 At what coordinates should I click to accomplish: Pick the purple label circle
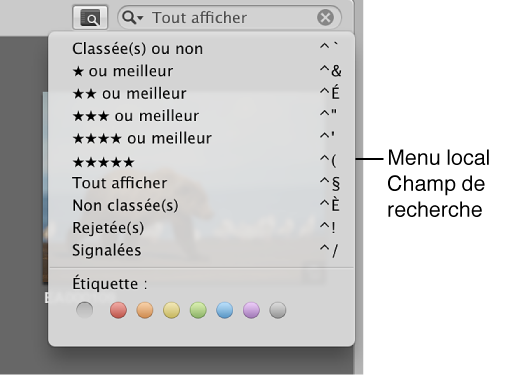pos(251,310)
